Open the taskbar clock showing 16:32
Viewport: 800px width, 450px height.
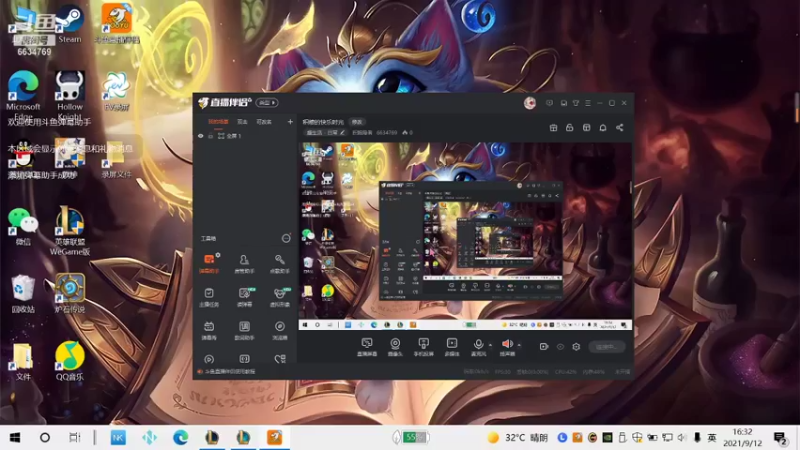click(742, 438)
